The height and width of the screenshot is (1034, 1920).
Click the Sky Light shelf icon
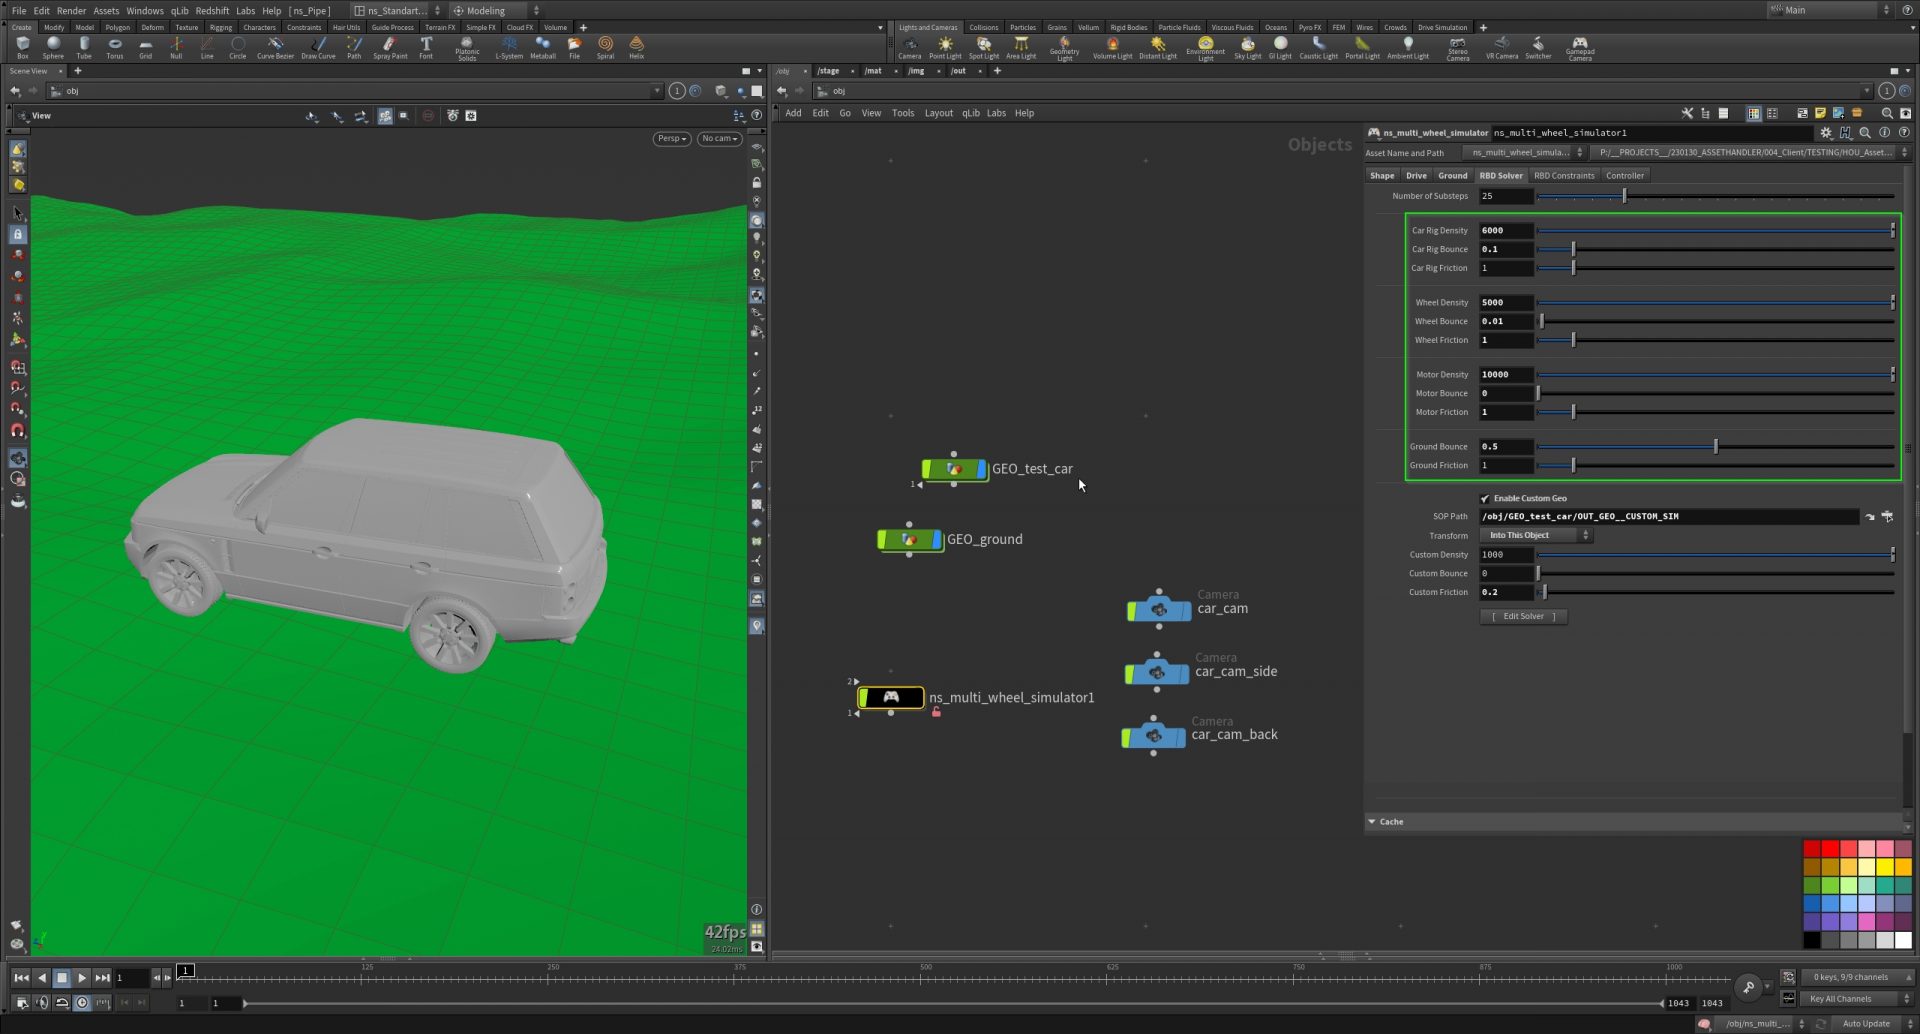pos(1247,47)
